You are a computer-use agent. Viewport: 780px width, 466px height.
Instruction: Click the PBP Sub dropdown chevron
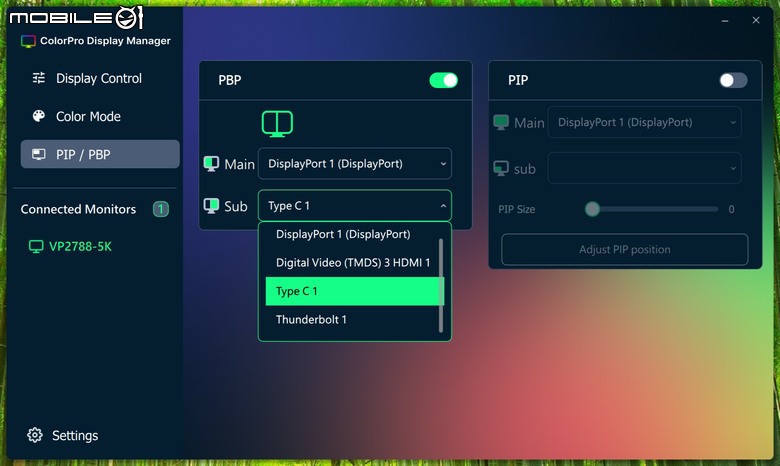[443, 206]
